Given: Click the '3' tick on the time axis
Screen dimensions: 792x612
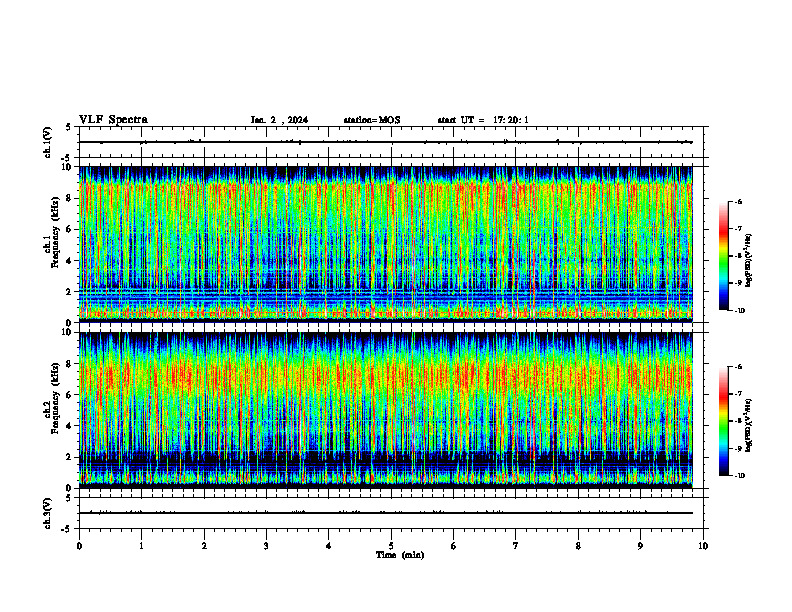Looking at the screenshot, I should click(266, 546).
